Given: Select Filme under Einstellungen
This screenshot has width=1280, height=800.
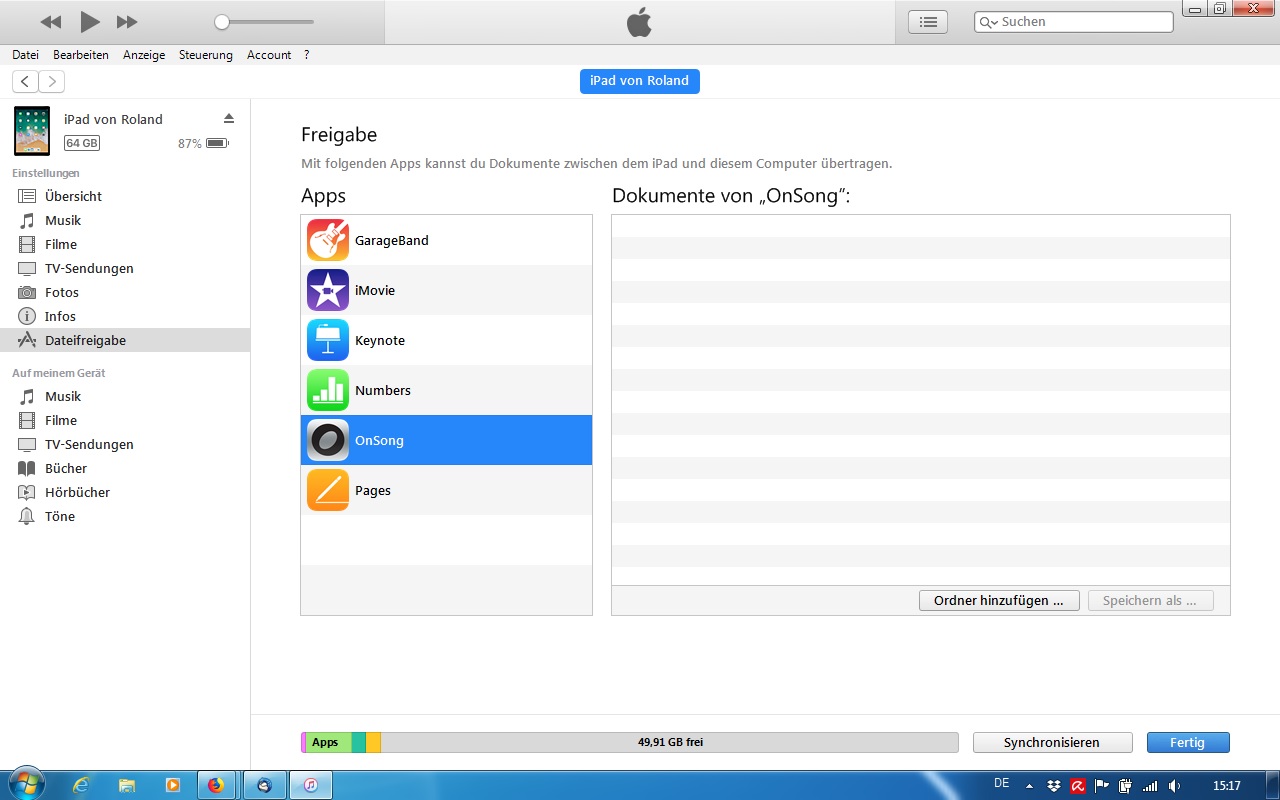Looking at the screenshot, I should point(125,244).
